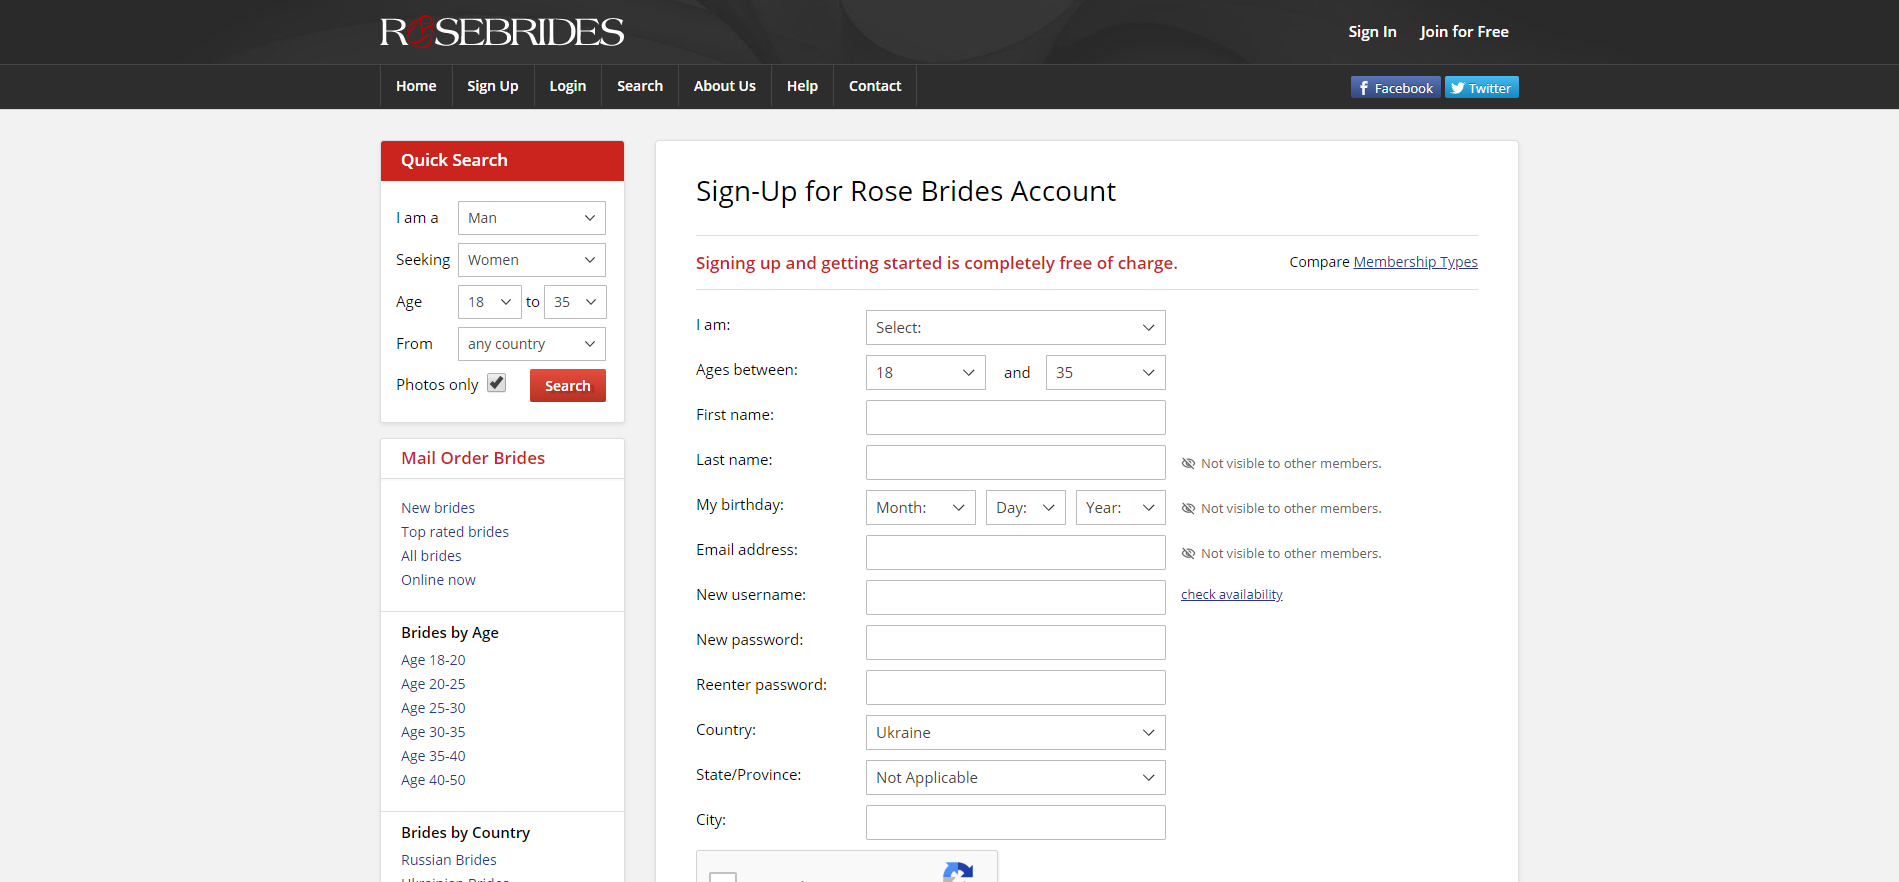Screen dimensions: 1899x882
Task: Open Ages between upper 35 dropdown
Action: tap(1105, 372)
